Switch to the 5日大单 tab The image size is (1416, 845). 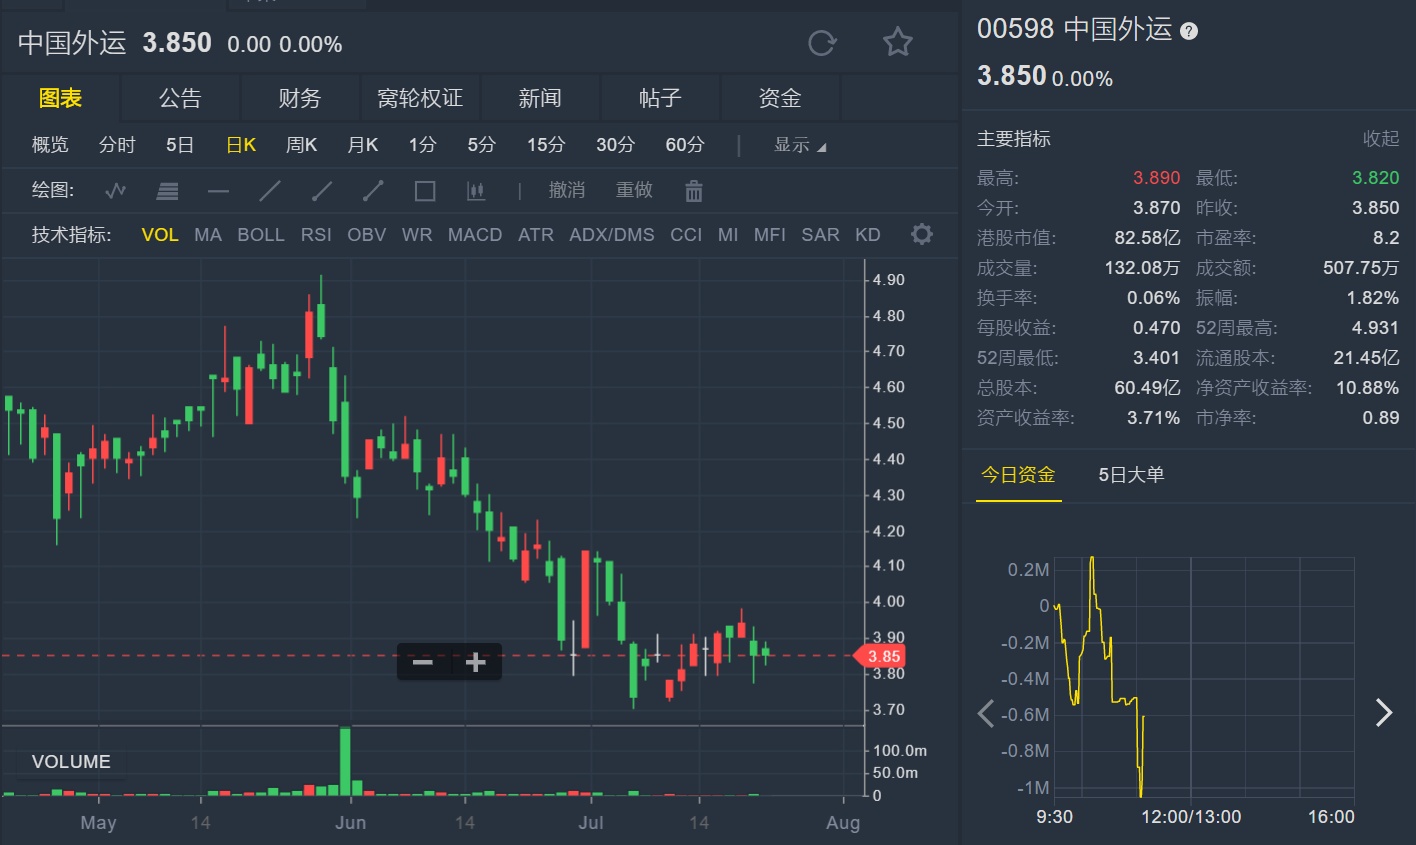(1131, 475)
